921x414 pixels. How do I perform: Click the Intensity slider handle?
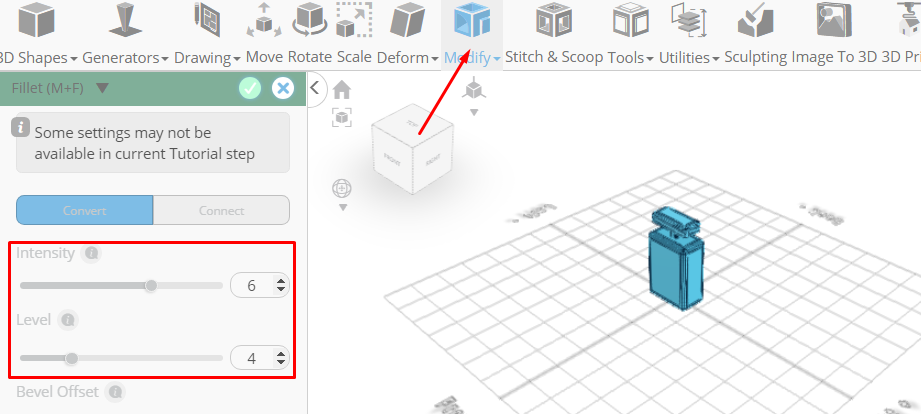pos(151,286)
